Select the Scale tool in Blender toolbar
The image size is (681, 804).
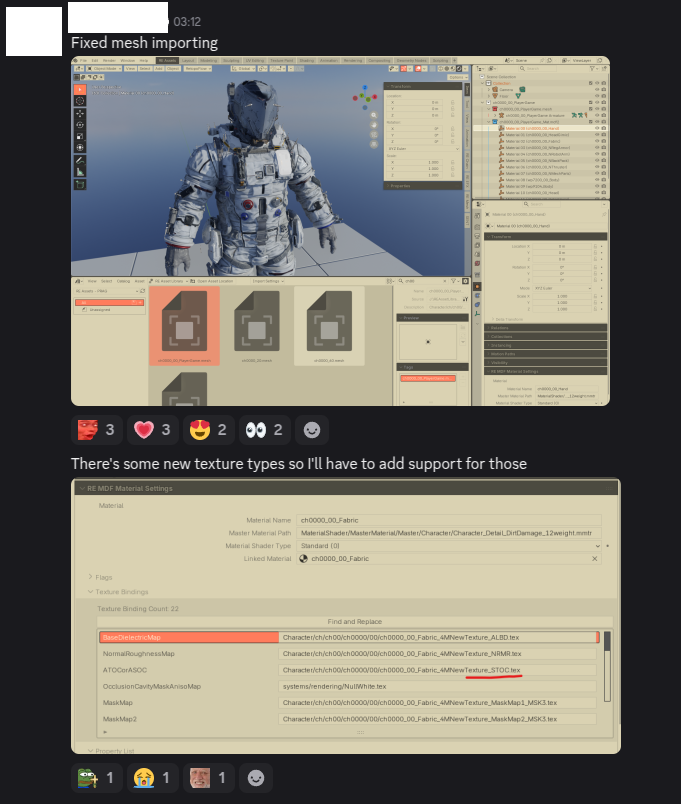pos(80,136)
